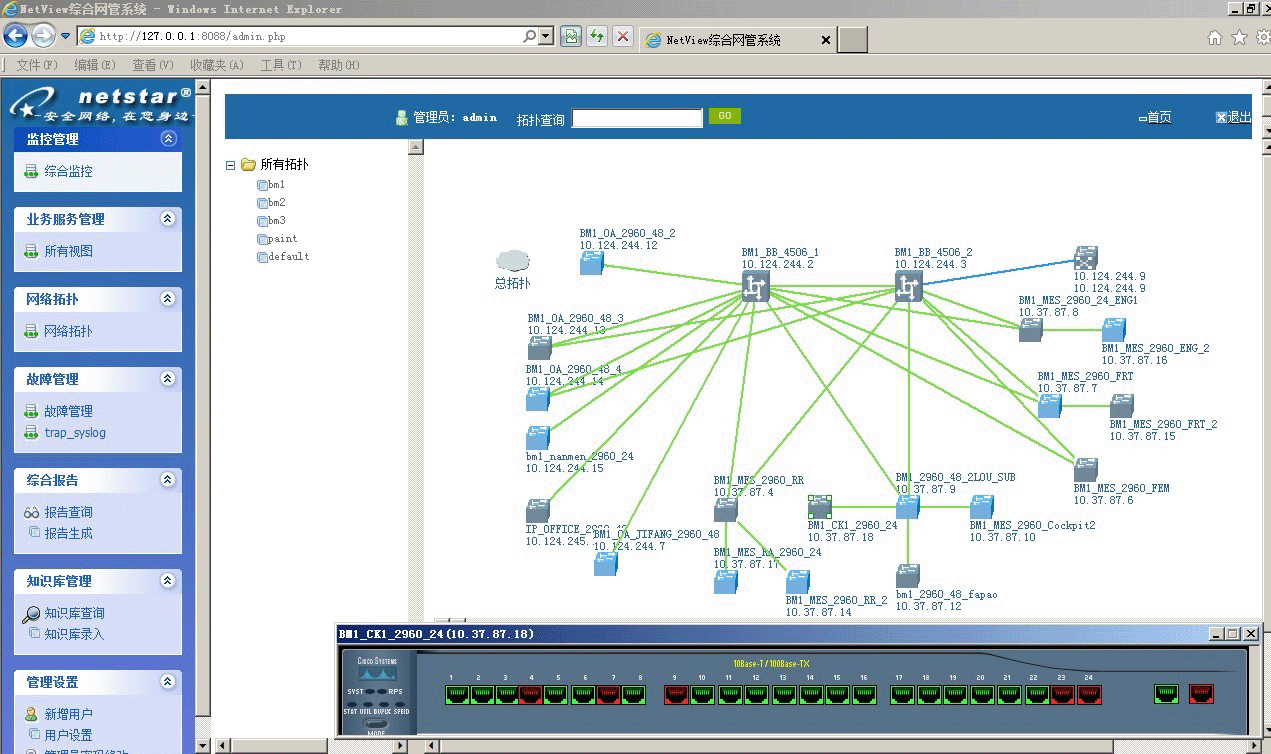
Task: Select the BM1_MES_2960_FRT switch icon
Action: coord(1049,405)
